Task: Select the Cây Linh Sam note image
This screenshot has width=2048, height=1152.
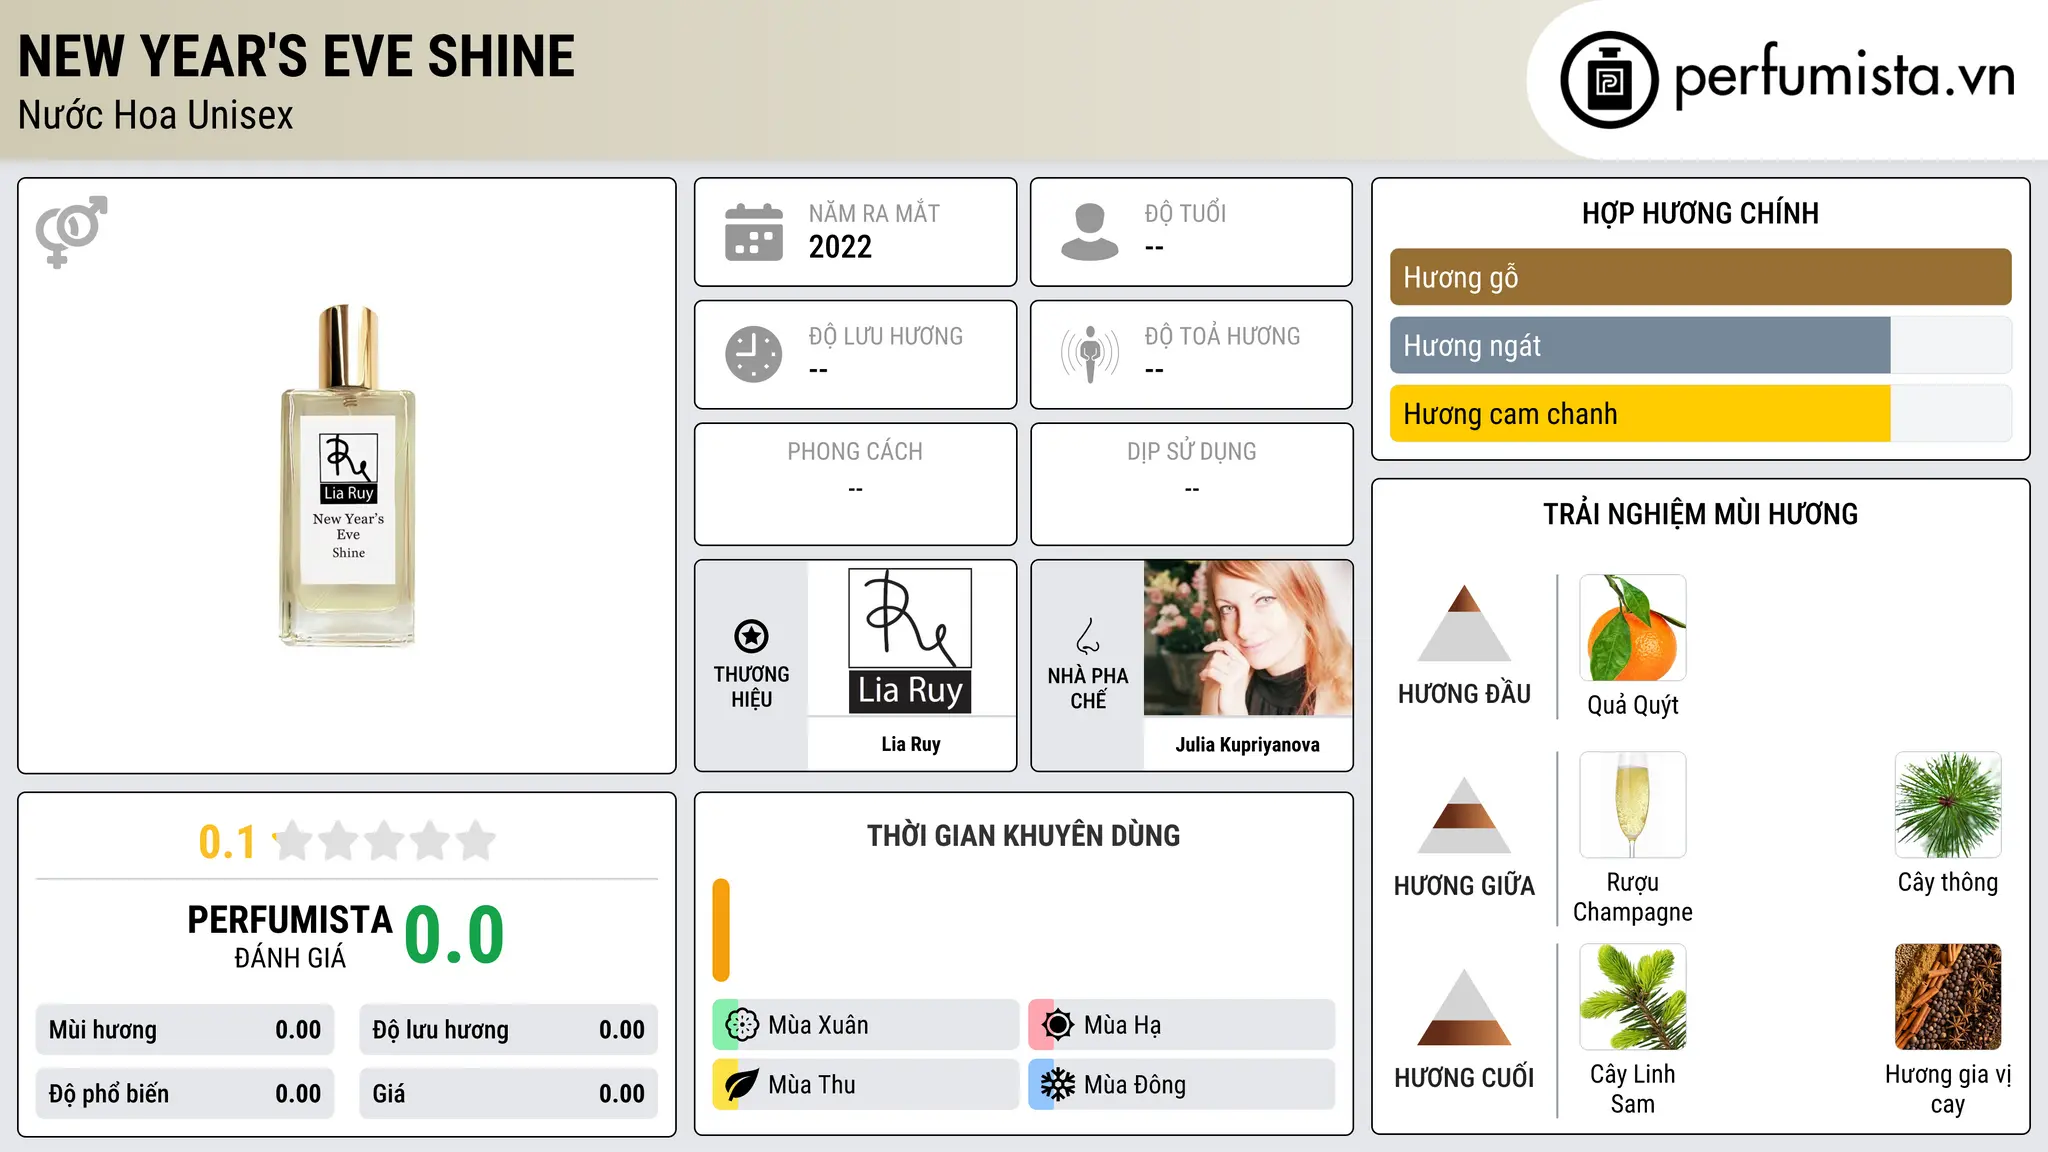Action: [1633, 997]
